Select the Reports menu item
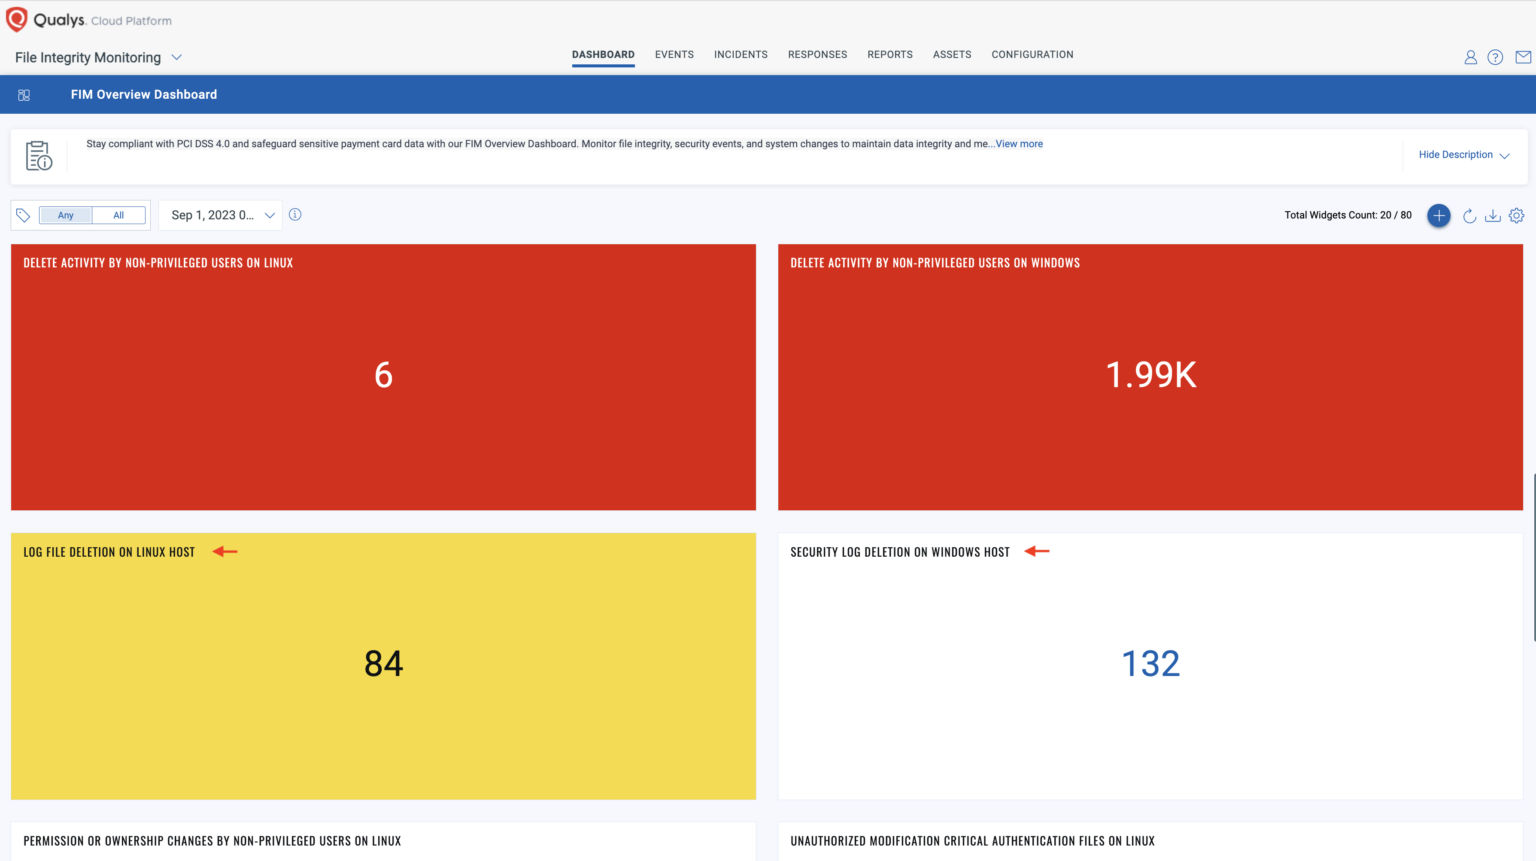Screen dimensions: 1536x861 click(x=889, y=54)
